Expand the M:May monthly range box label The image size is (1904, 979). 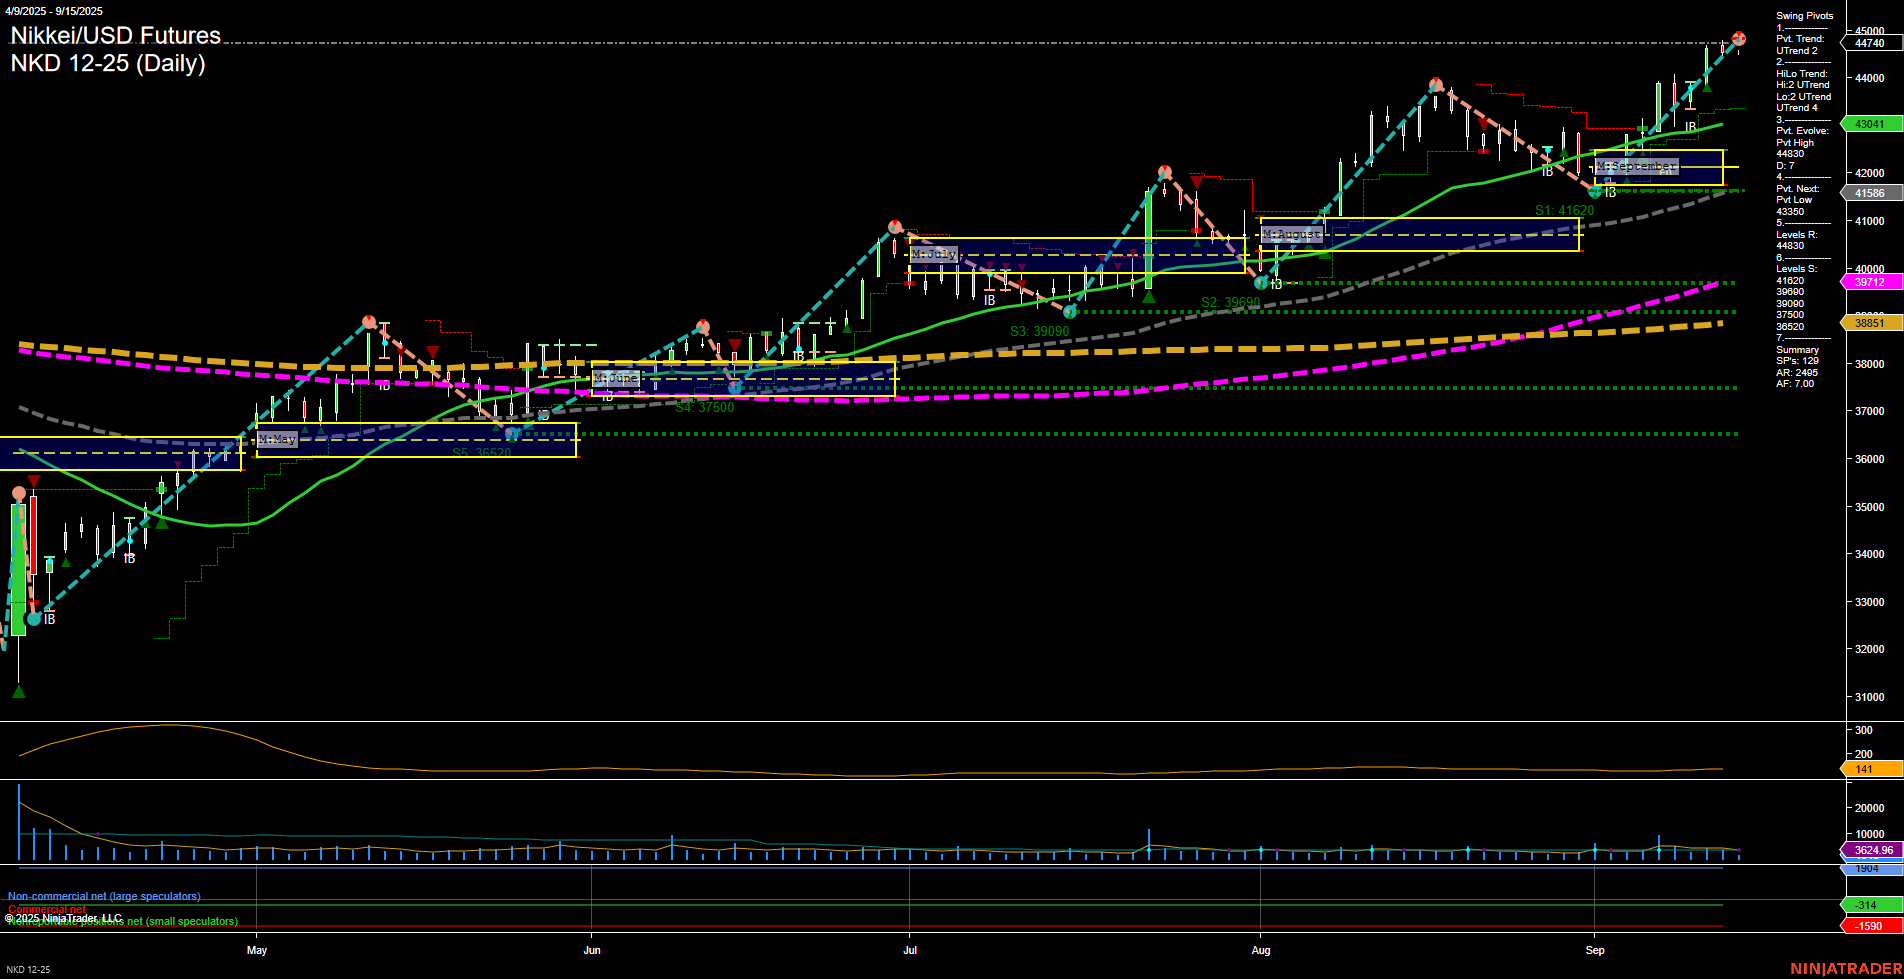[x=278, y=438]
